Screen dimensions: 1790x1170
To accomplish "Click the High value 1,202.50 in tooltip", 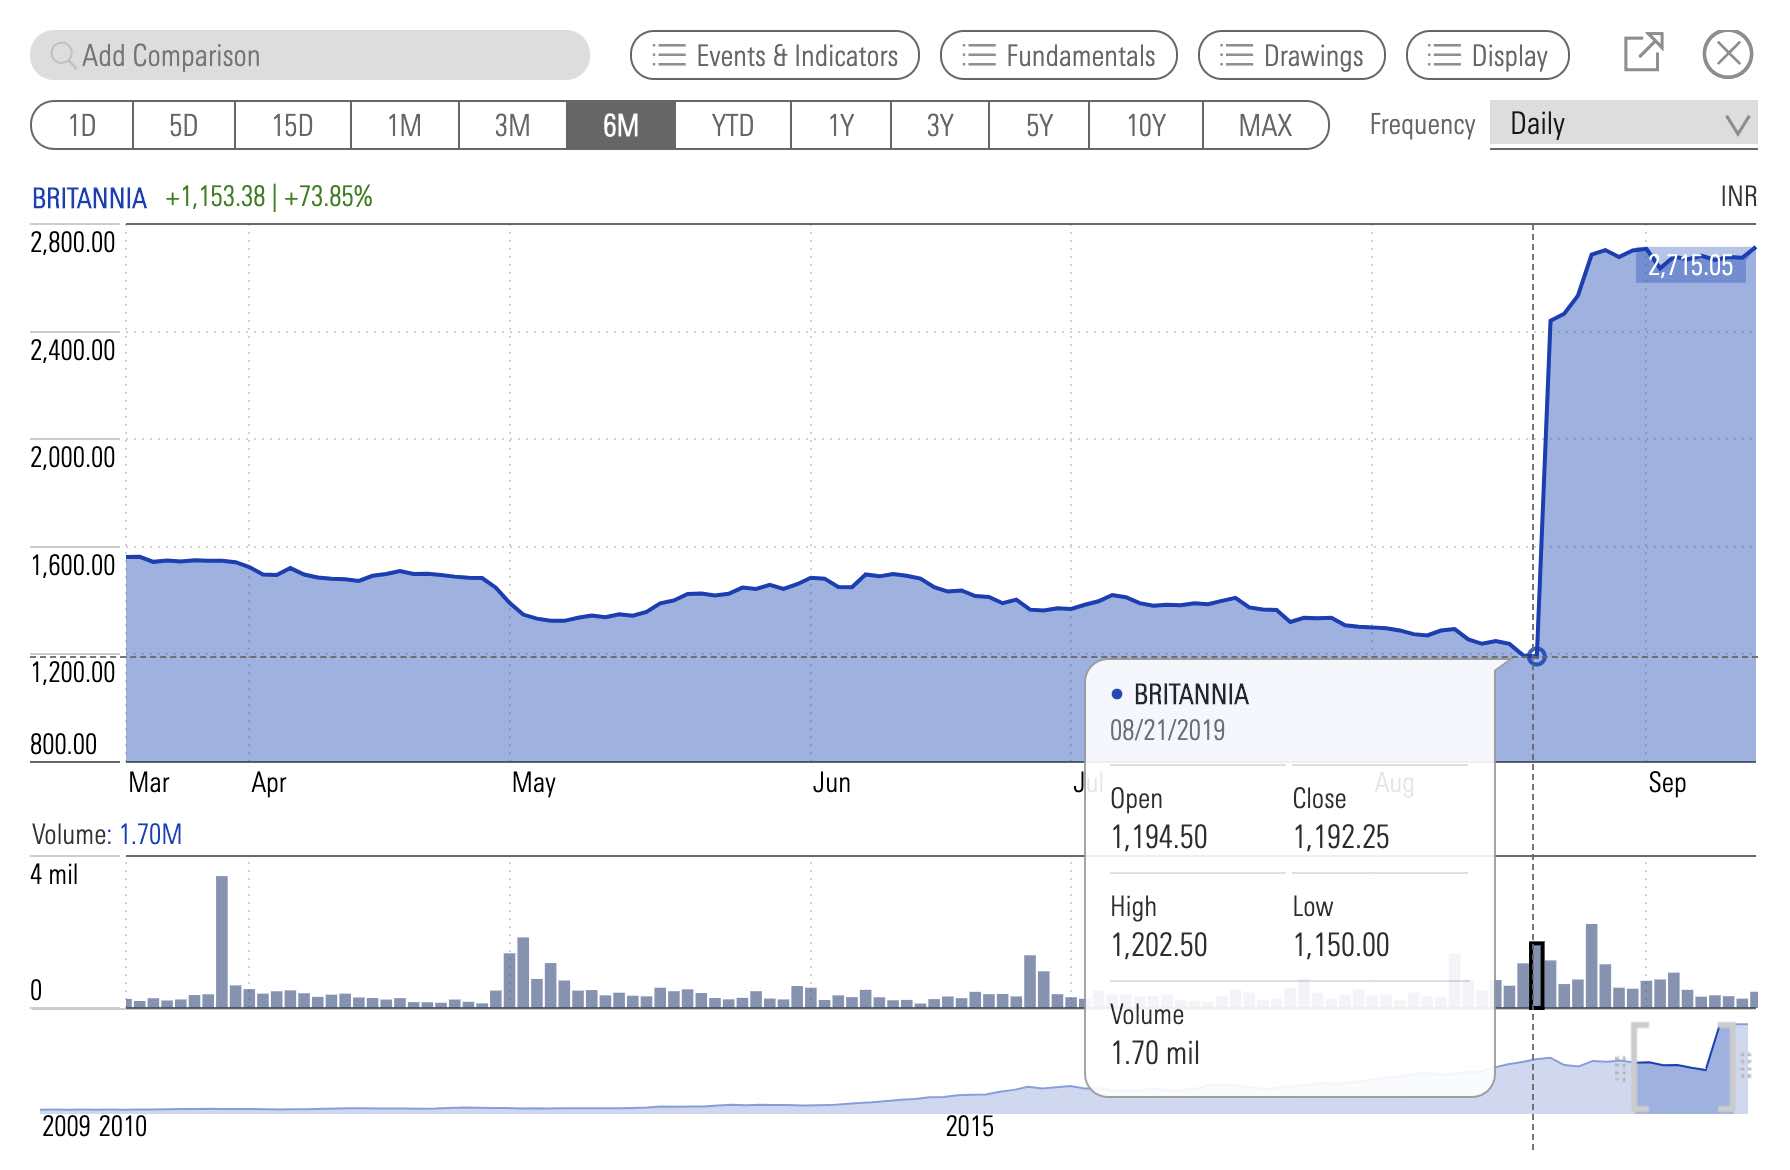I will (1159, 945).
